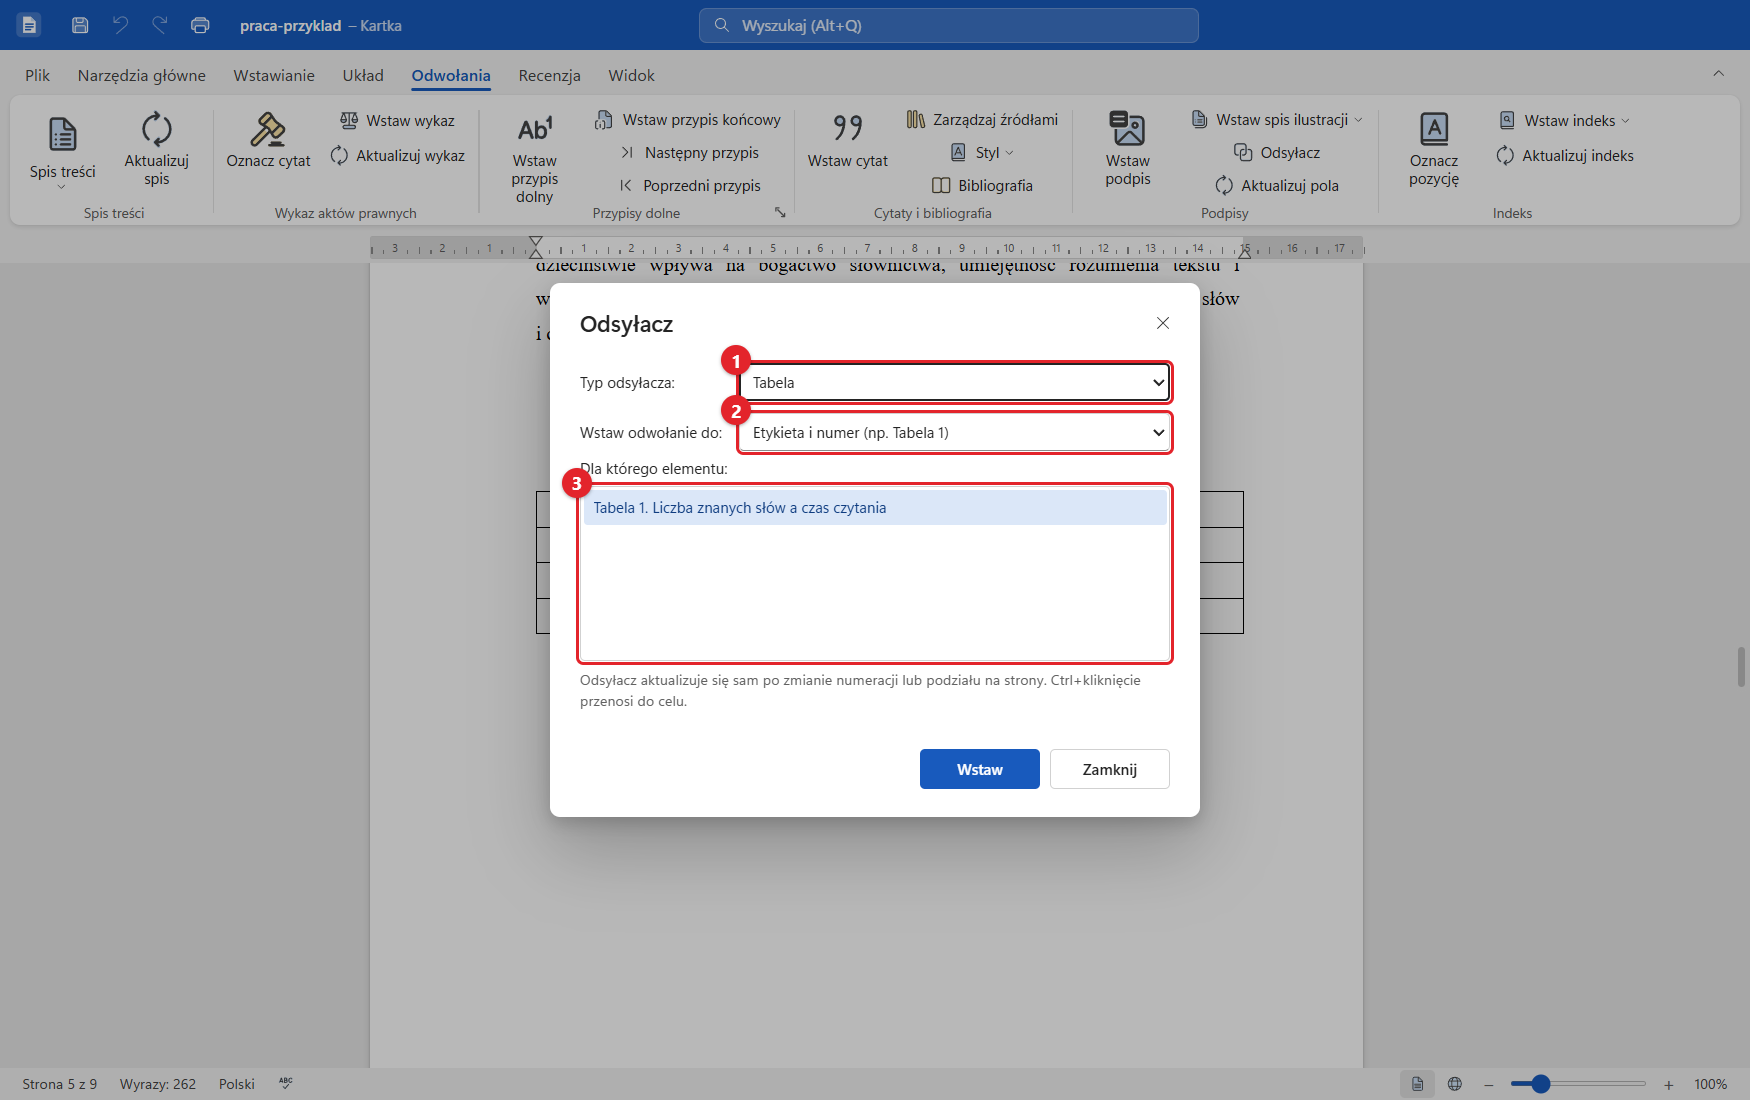Click the zoom slider handle

click(1540, 1084)
